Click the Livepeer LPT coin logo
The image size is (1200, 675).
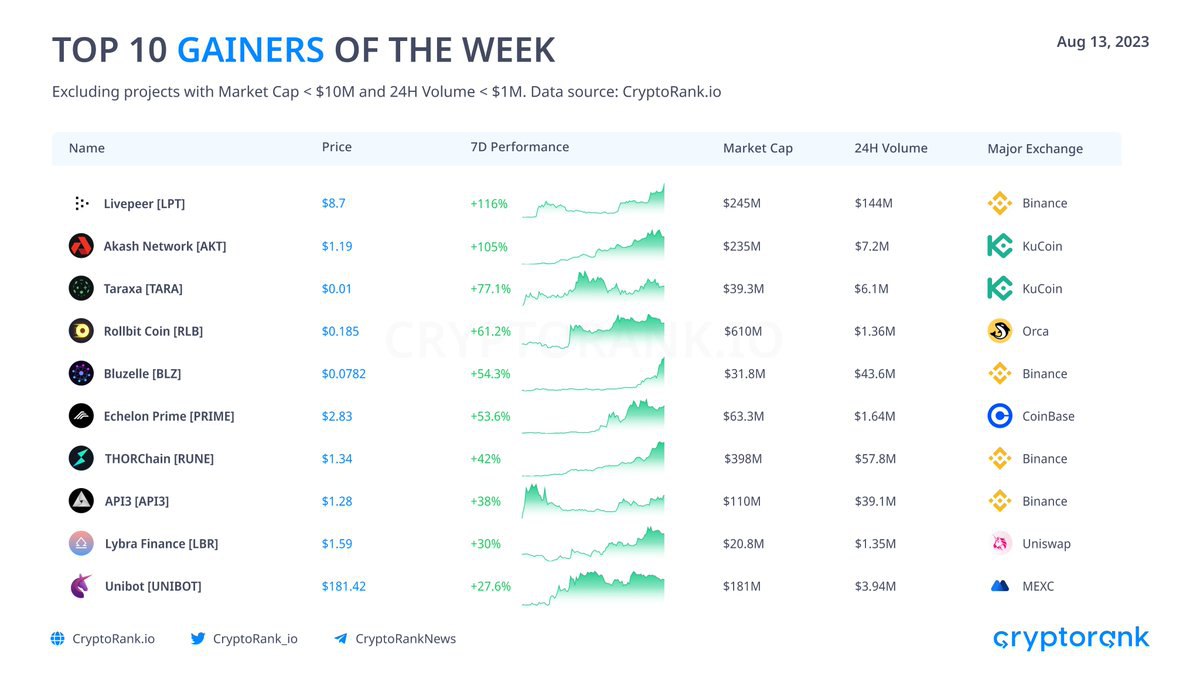click(81, 203)
